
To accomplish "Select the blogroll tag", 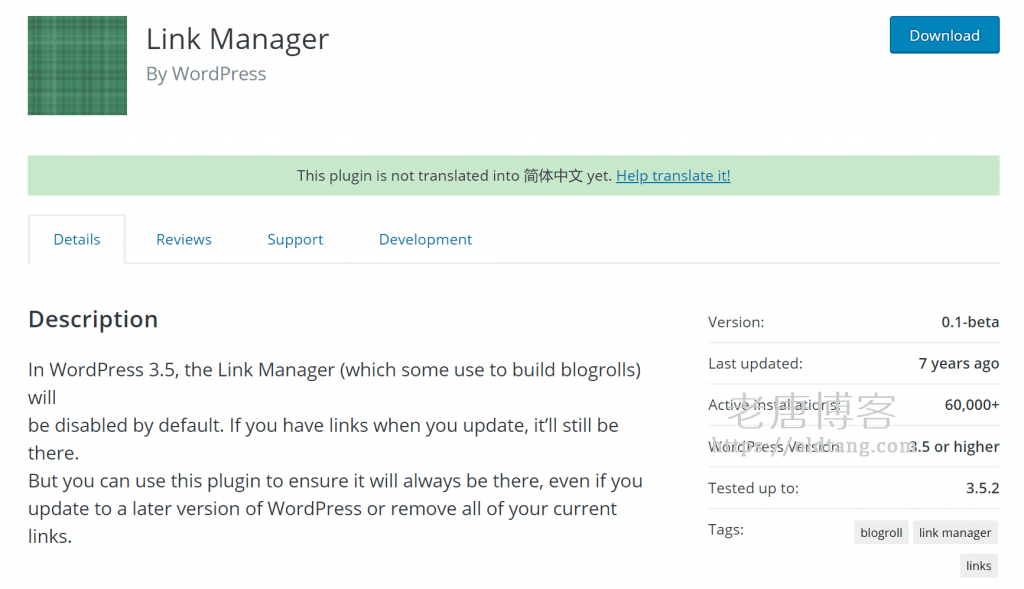I will 880,532.
